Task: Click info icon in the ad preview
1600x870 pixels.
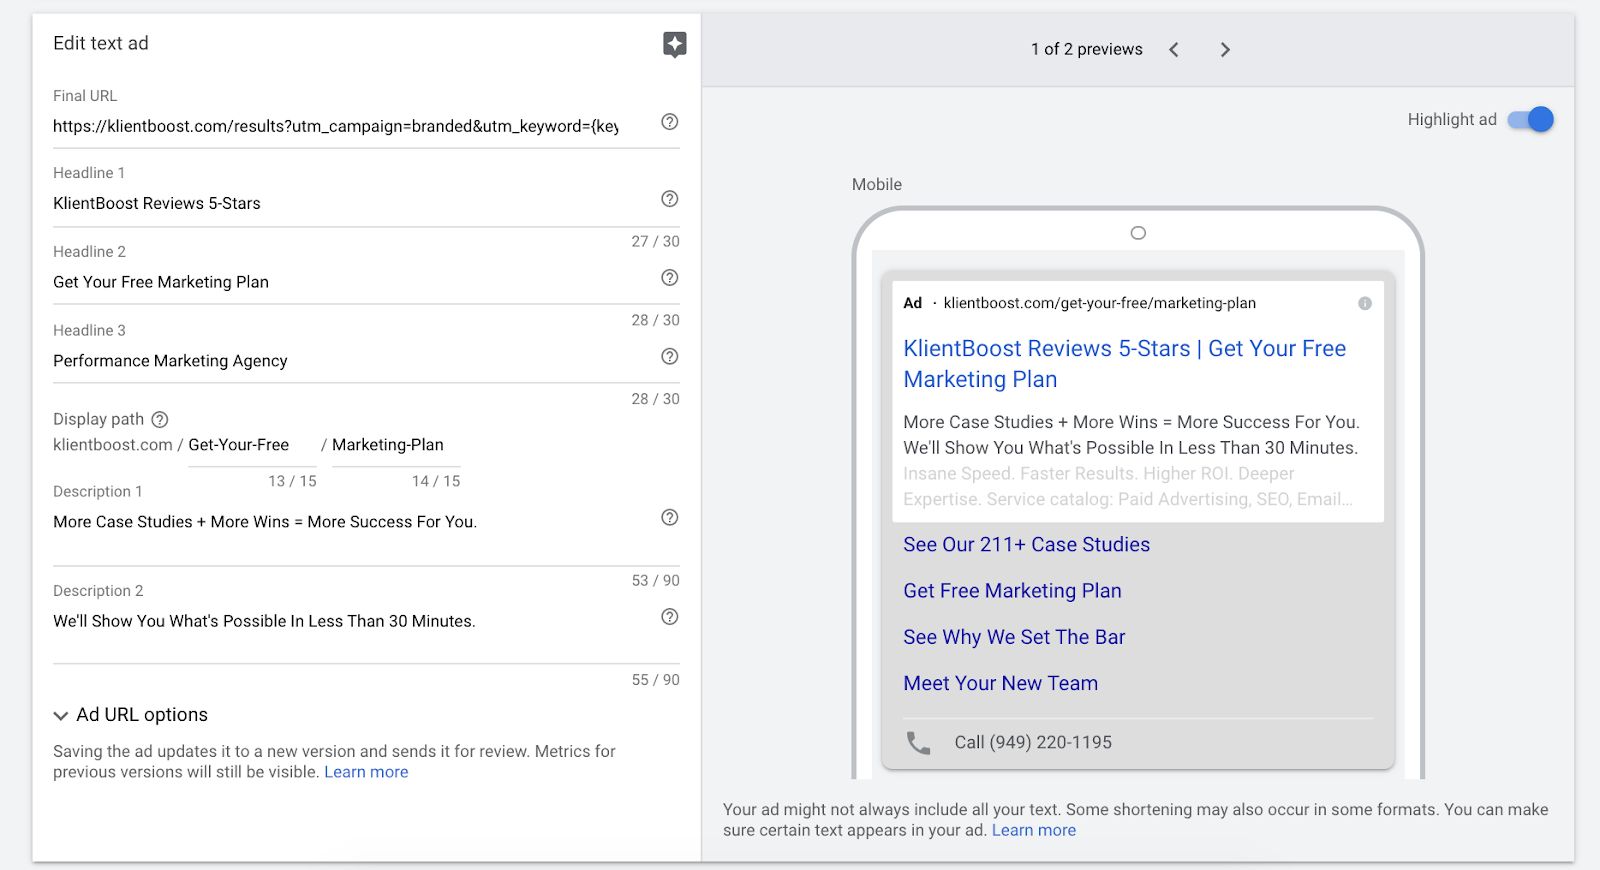Action: 1365,304
